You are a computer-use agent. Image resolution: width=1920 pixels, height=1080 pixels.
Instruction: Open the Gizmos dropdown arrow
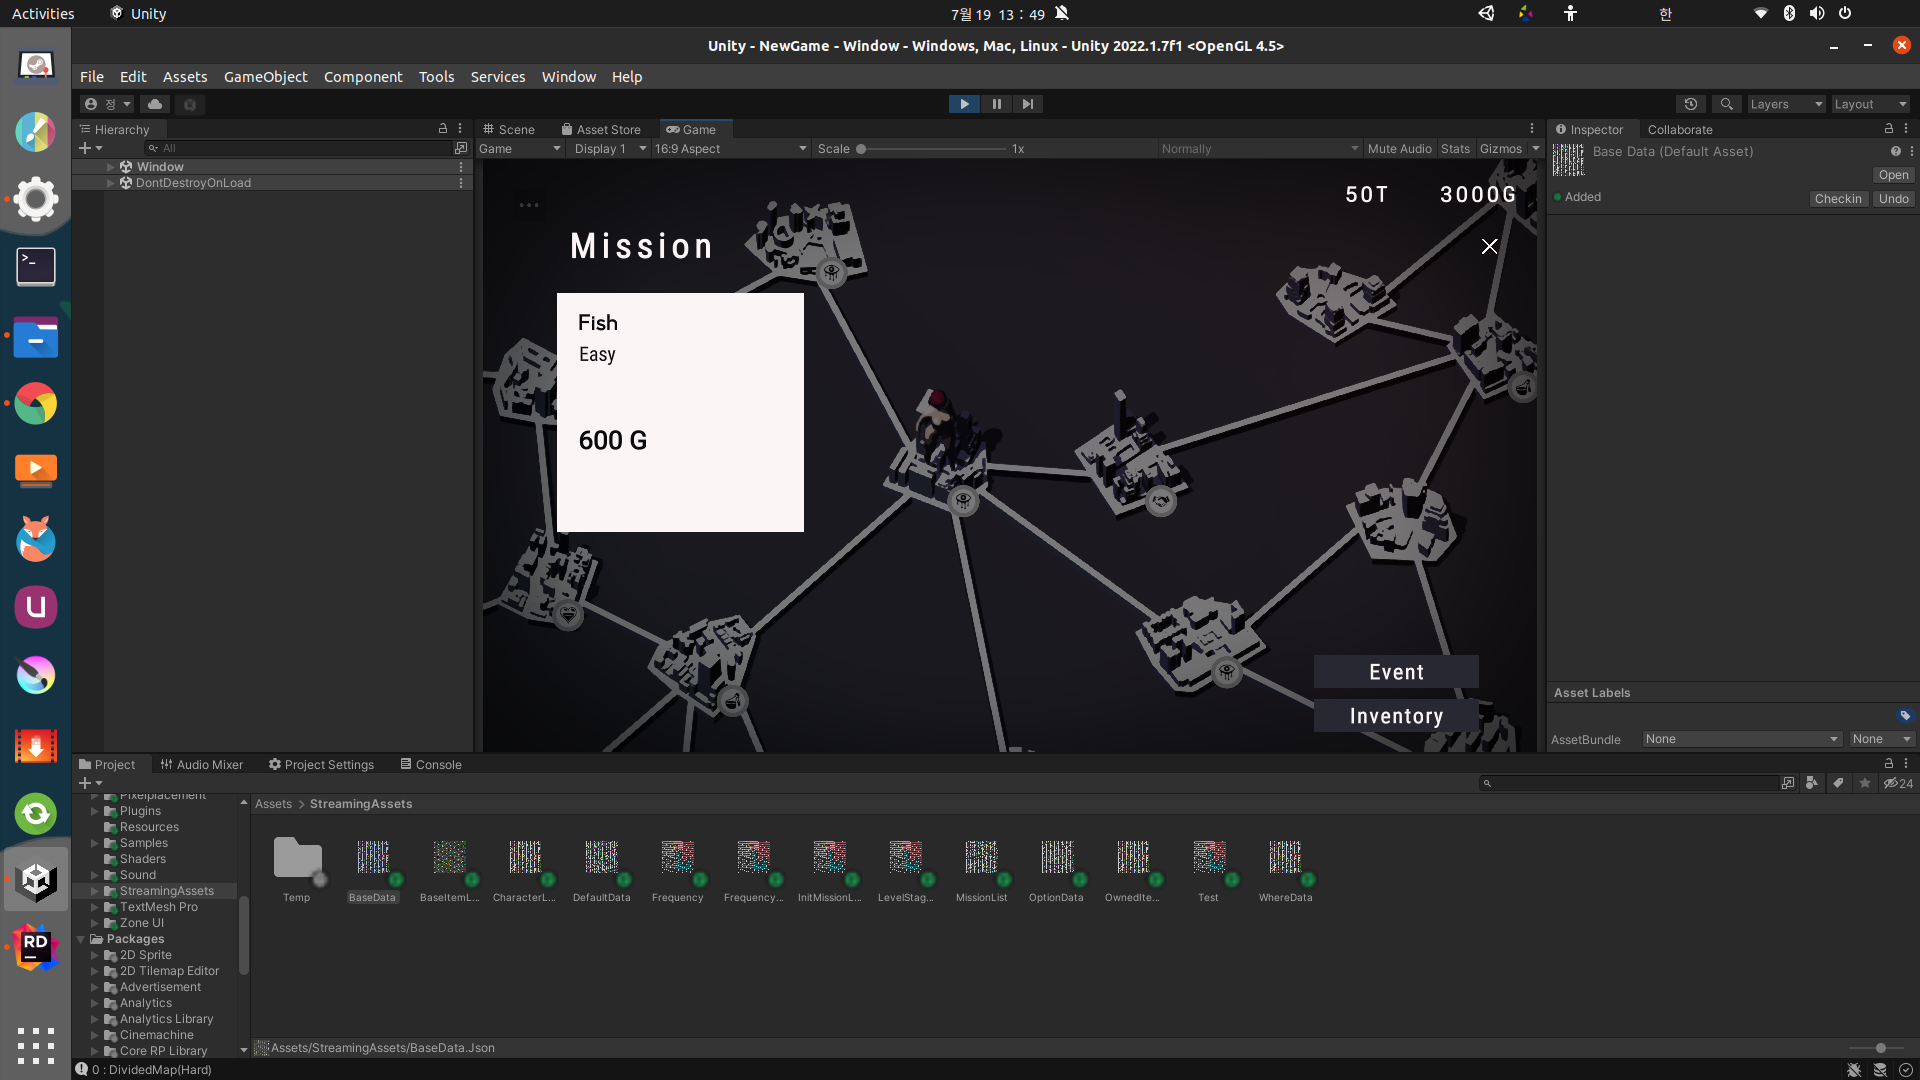click(1536, 149)
